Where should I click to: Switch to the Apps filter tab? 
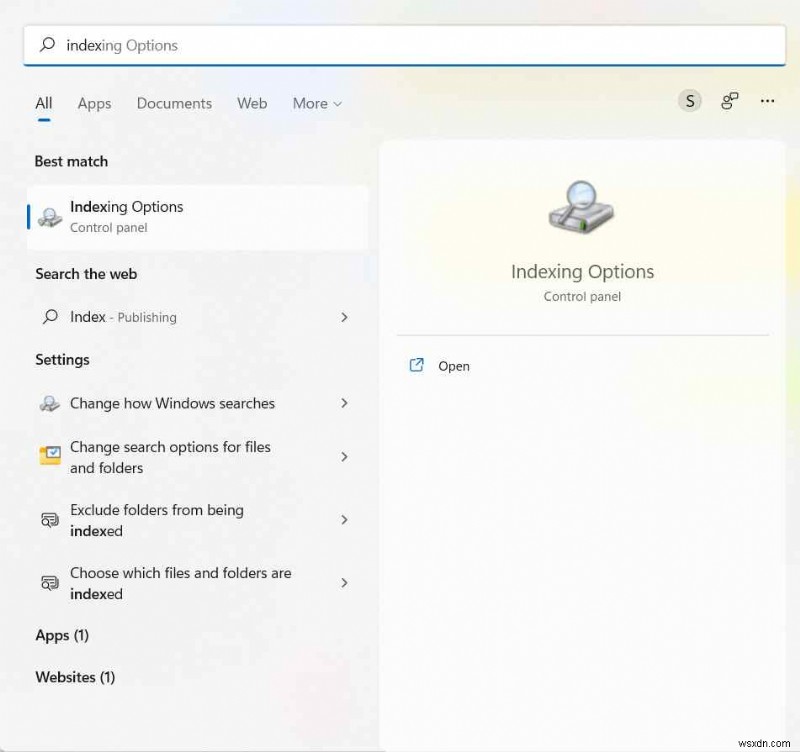point(94,103)
